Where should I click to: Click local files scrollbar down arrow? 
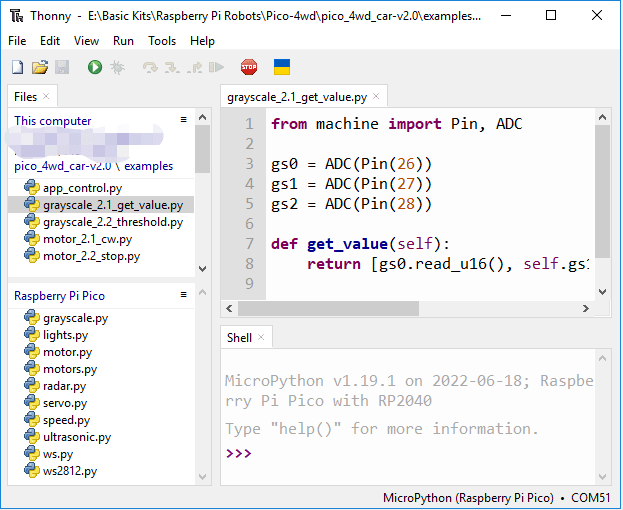(x=203, y=269)
